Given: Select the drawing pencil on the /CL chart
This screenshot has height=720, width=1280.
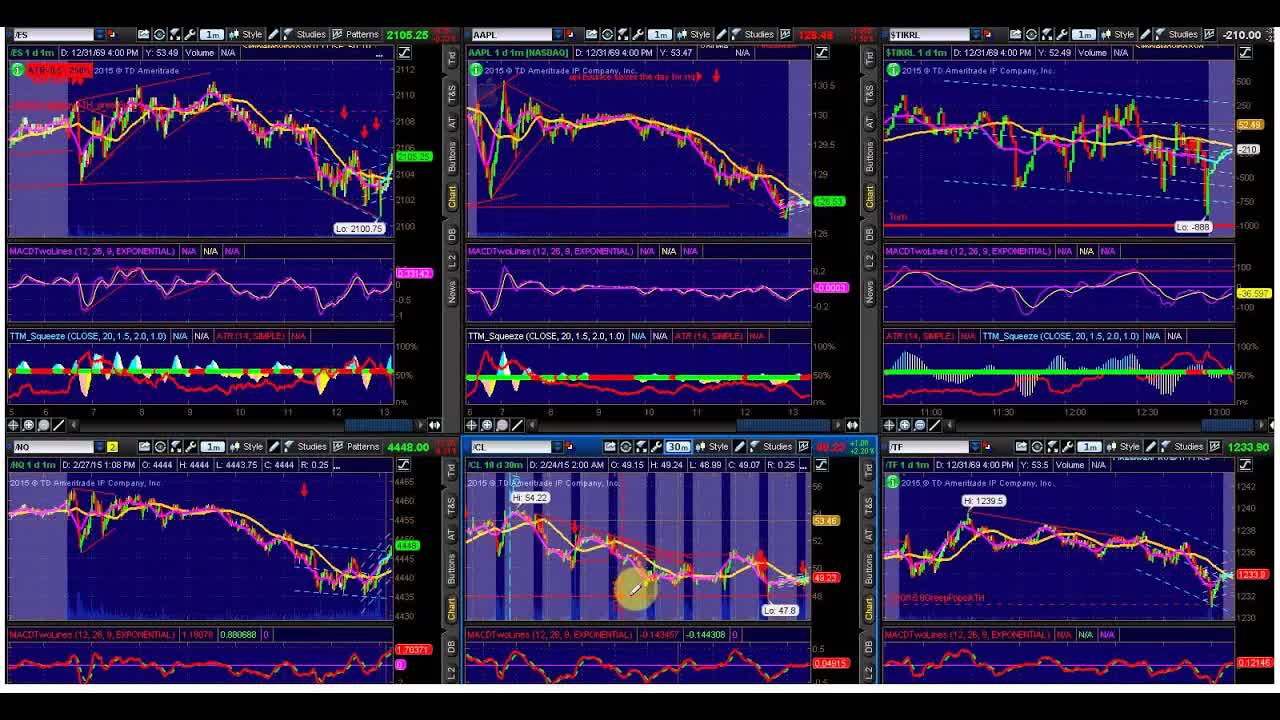Looking at the screenshot, I should [740, 447].
